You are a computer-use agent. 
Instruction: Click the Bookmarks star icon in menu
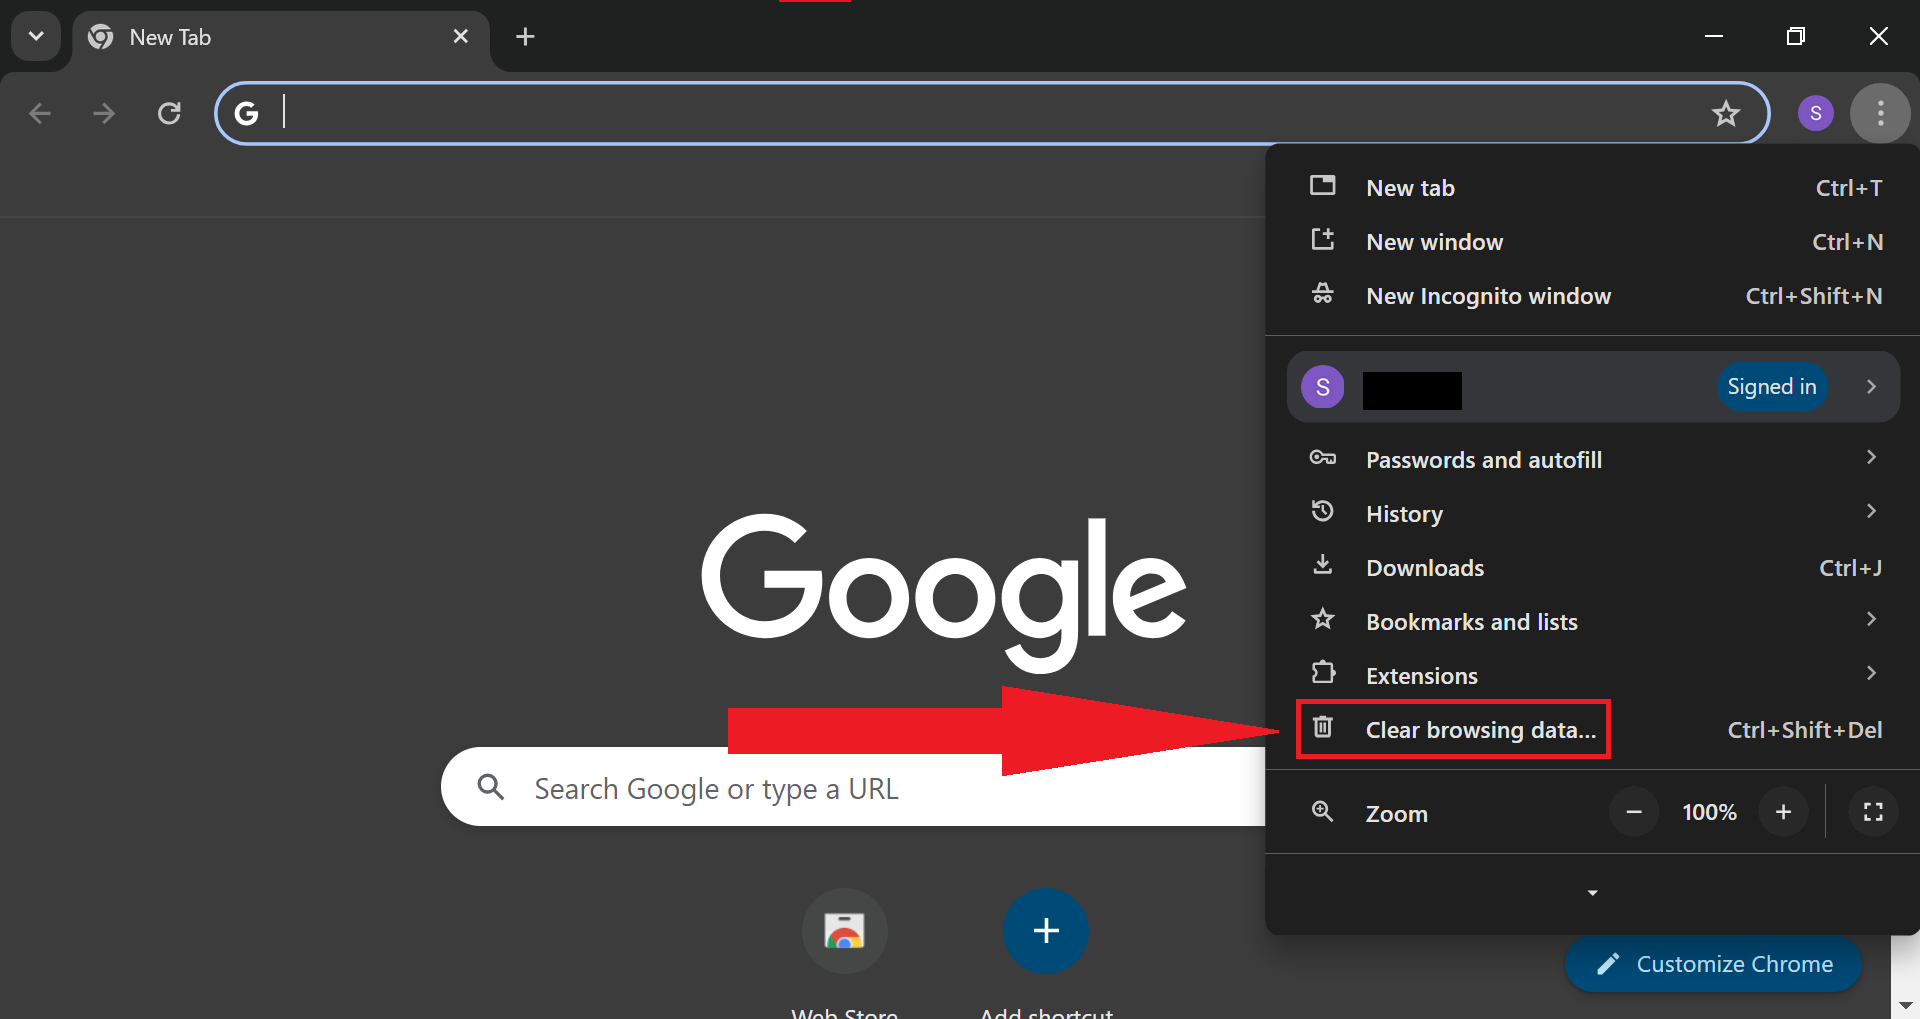[x=1323, y=619]
